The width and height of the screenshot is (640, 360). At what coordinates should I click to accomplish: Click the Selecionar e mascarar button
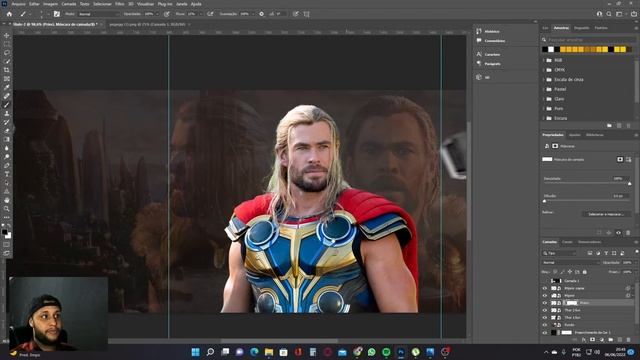point(606,214)
